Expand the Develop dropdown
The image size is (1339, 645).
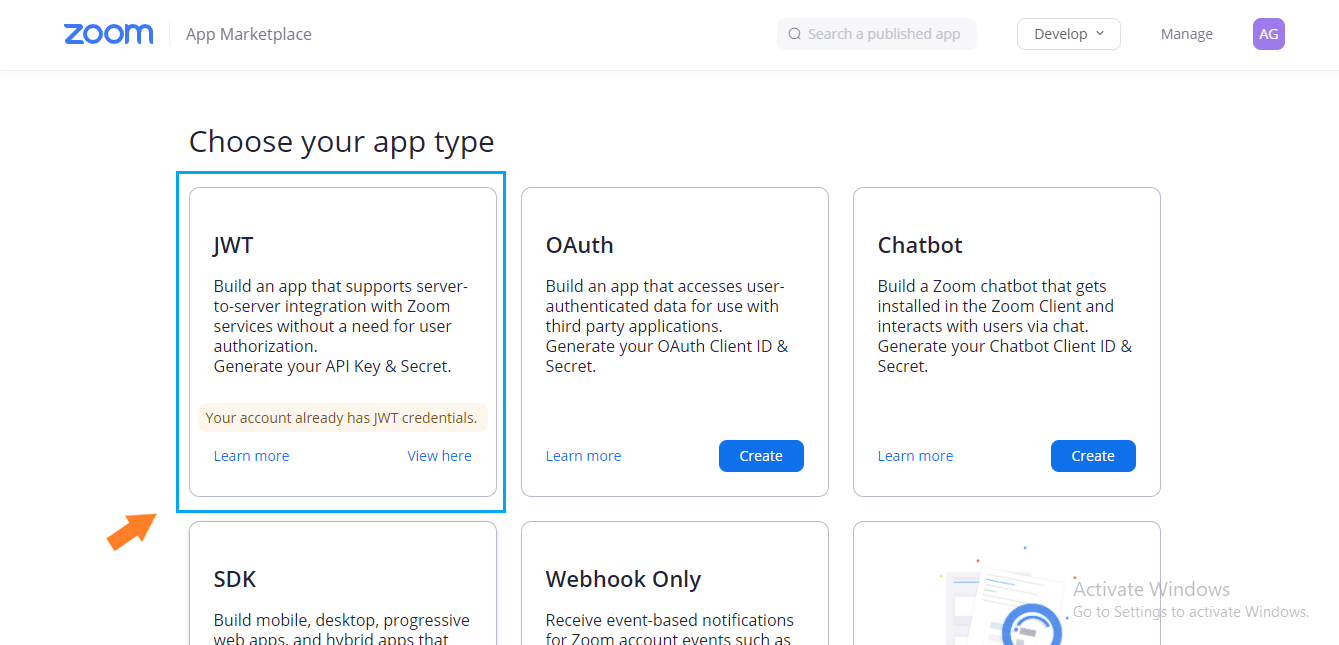tap(1069, 34)
